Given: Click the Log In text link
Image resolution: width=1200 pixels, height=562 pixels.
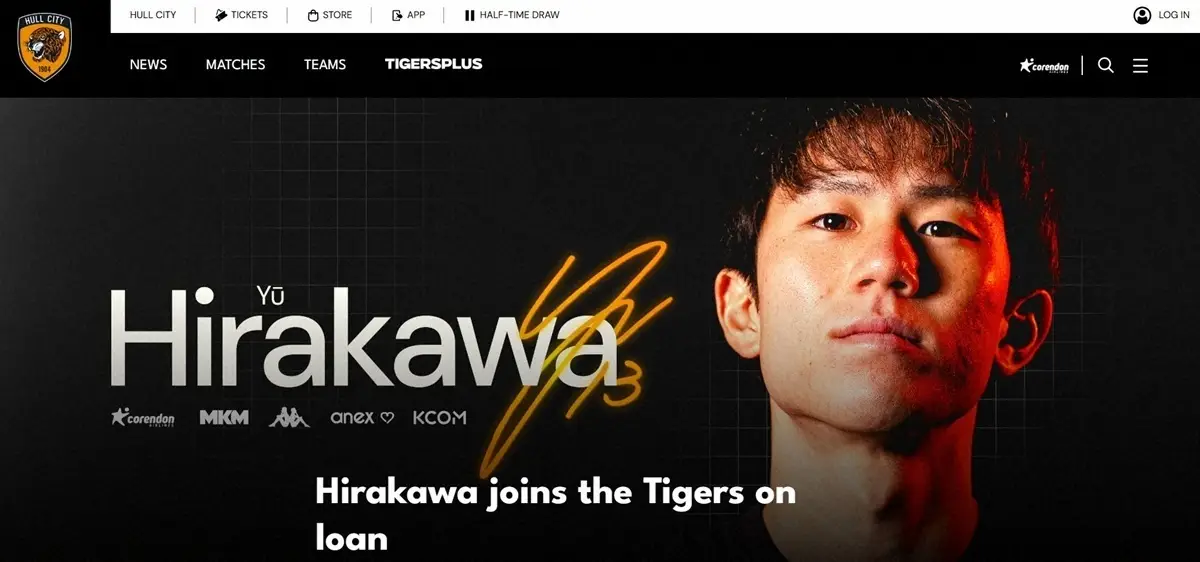Looking at the screenshot, I should tap(1174, 15).
